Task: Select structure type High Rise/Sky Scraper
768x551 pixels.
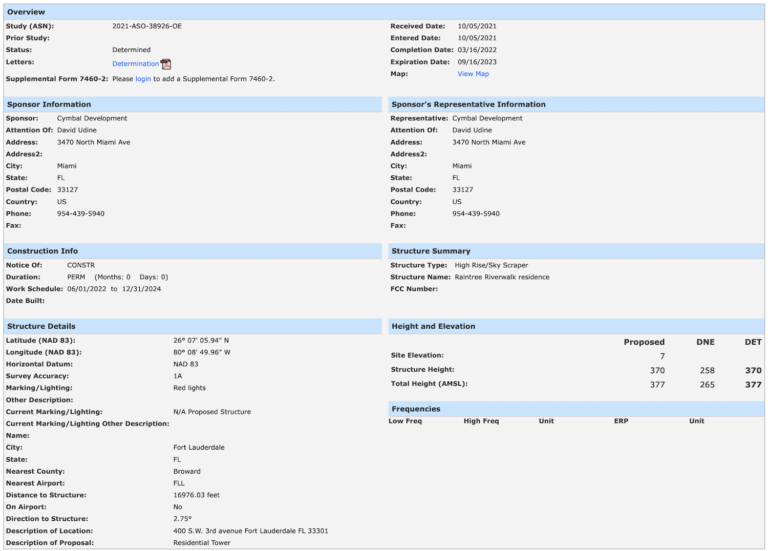Action: click(491, 265)
